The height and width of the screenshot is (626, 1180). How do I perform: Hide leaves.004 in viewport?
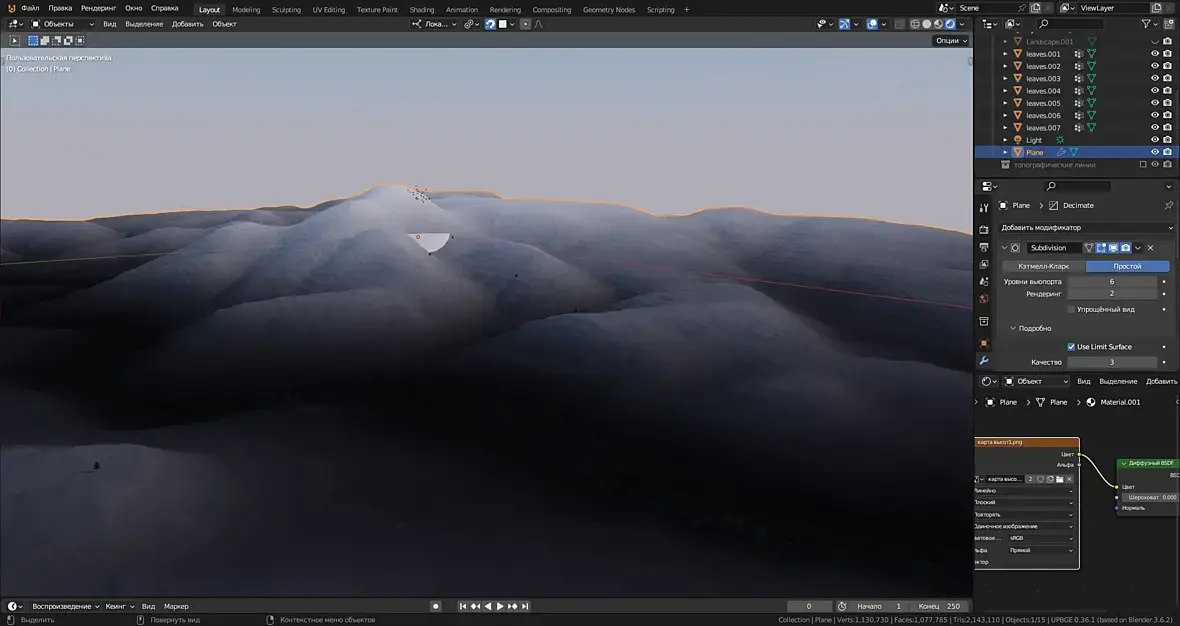pos(1155,91)
